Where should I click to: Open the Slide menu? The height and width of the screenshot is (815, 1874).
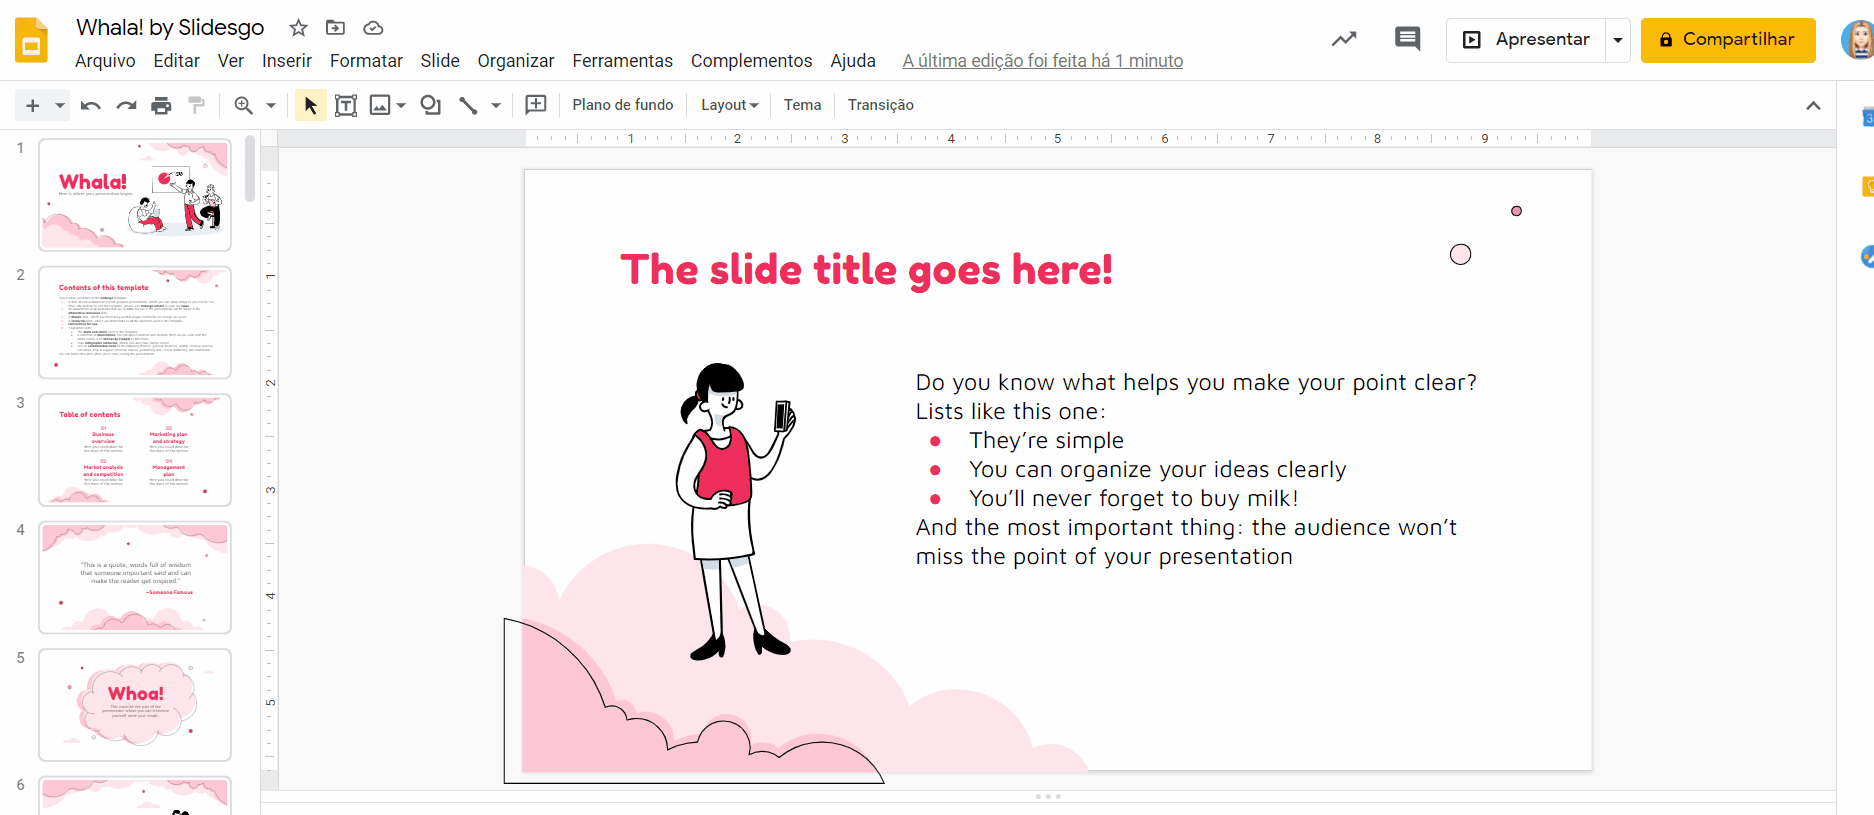pyautogui.click(x=440, y=61)
